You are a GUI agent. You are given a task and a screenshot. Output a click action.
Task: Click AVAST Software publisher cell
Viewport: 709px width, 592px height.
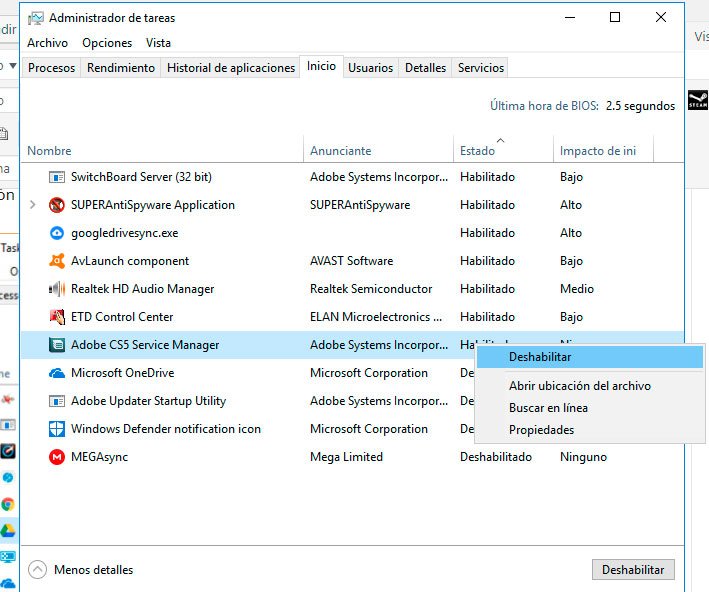coord(351,261)
